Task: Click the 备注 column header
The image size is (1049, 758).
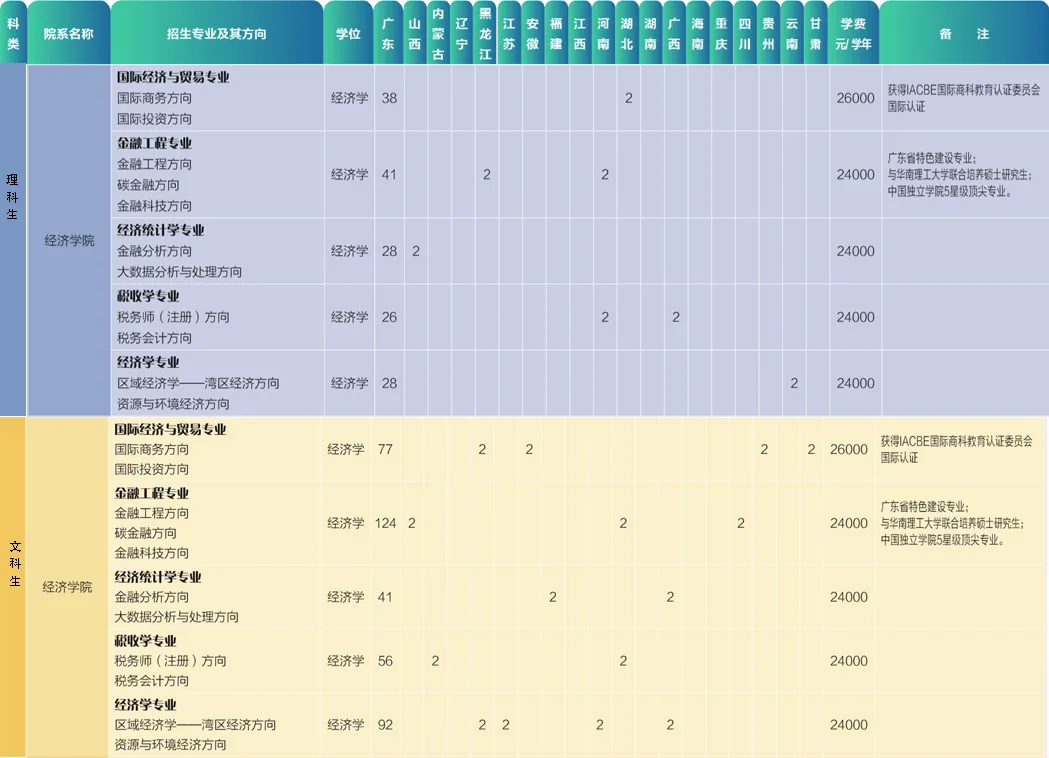Action: pyautogui.click(x=966, y=32)
